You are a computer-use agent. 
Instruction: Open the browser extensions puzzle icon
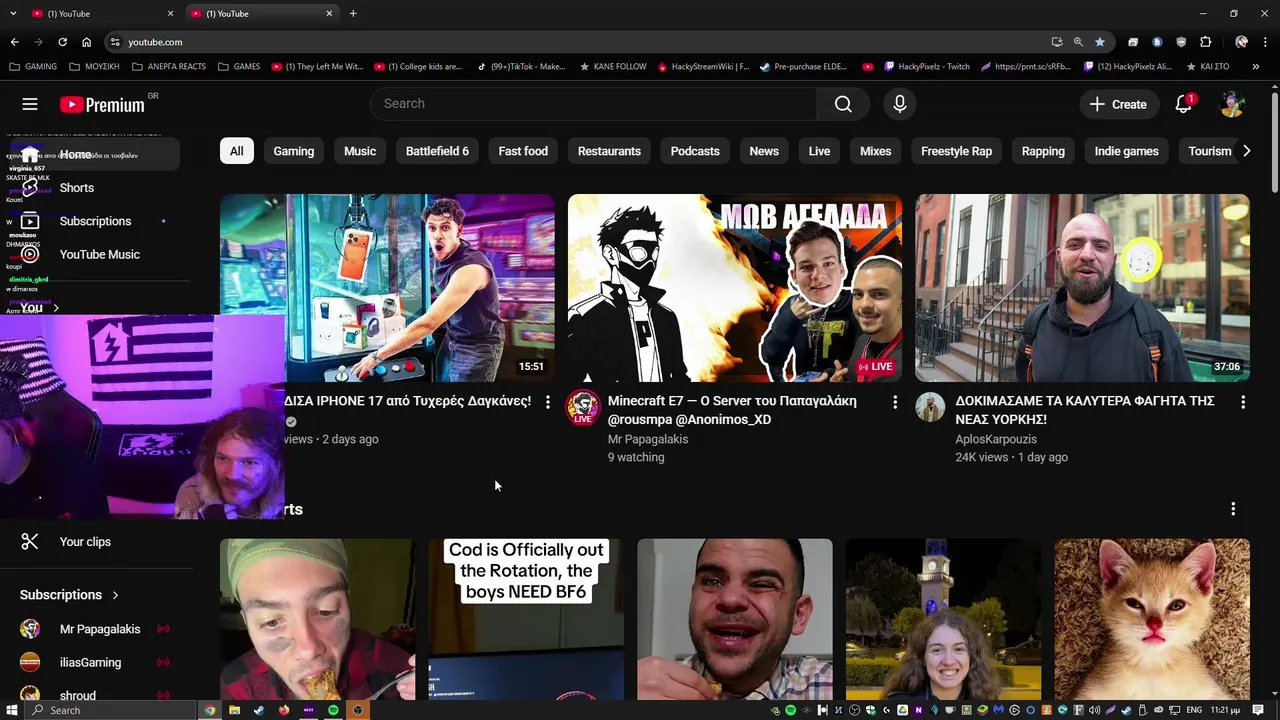tap(1205, 42)
